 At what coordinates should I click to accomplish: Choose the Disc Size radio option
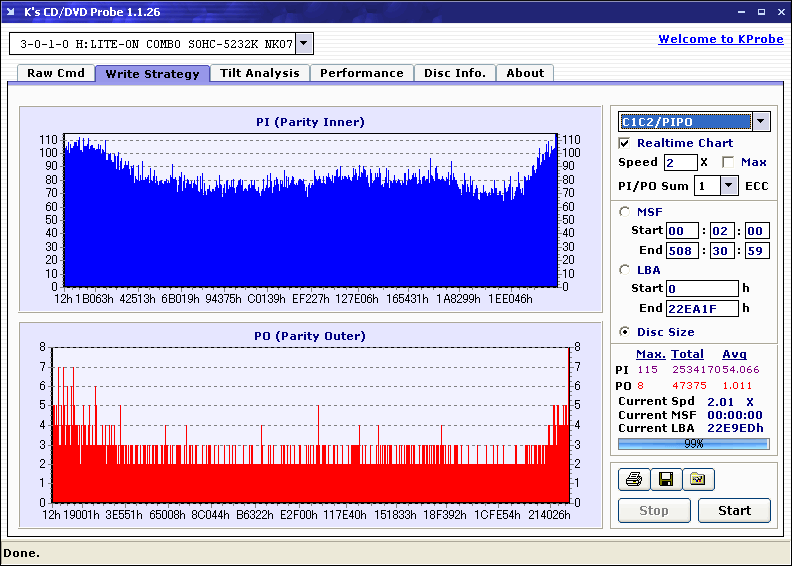tap(626, 332)
